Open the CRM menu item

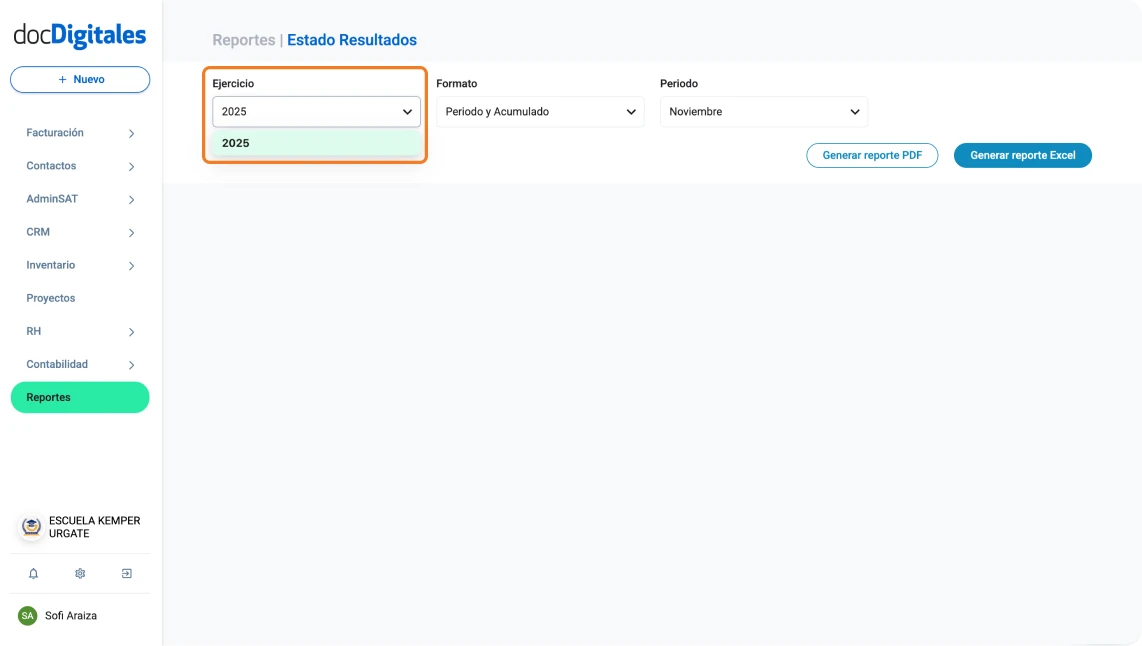click(x=38, y=232)
